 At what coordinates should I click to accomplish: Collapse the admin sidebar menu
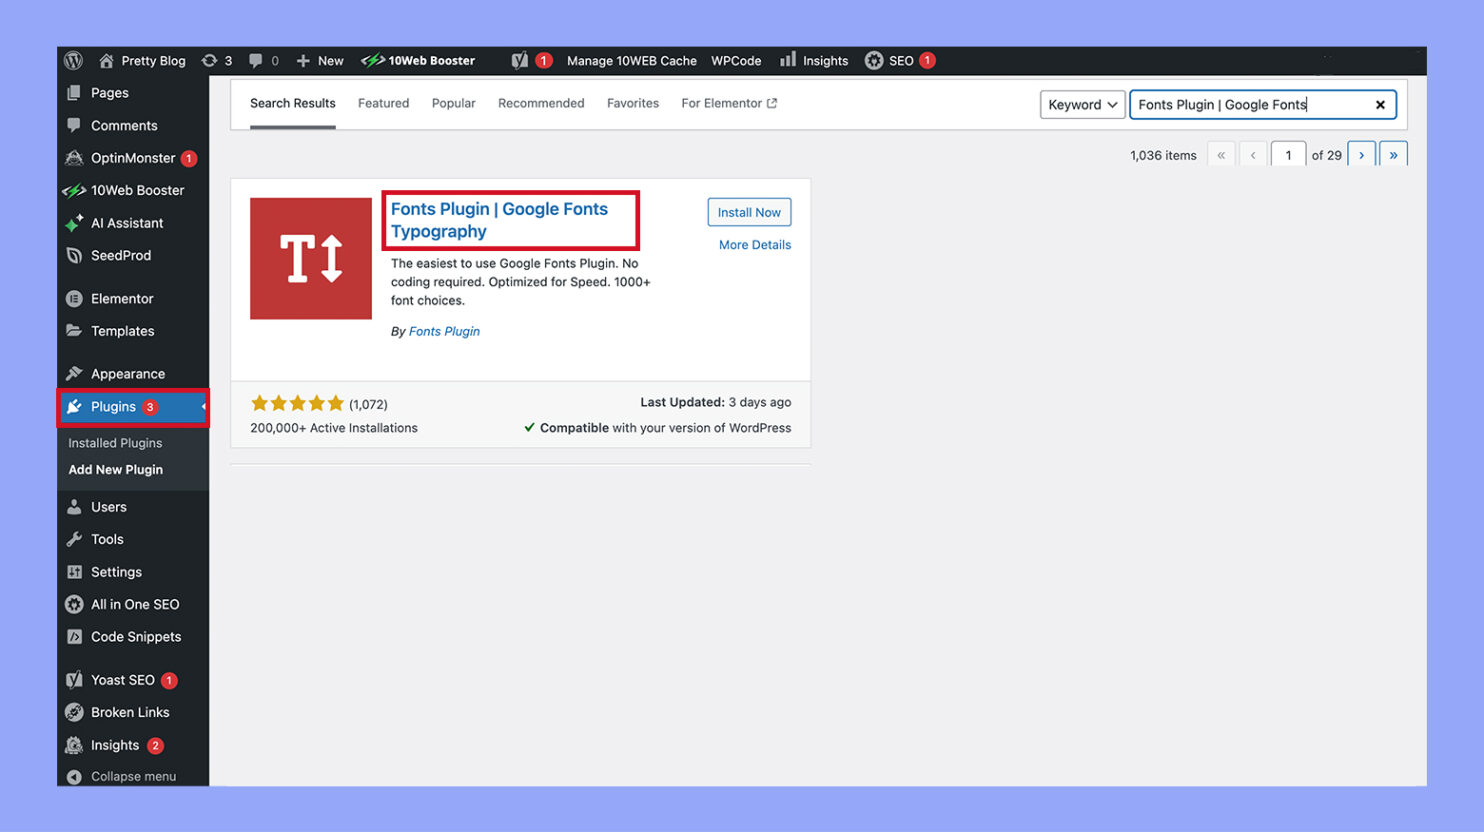(x=130, y=776)
